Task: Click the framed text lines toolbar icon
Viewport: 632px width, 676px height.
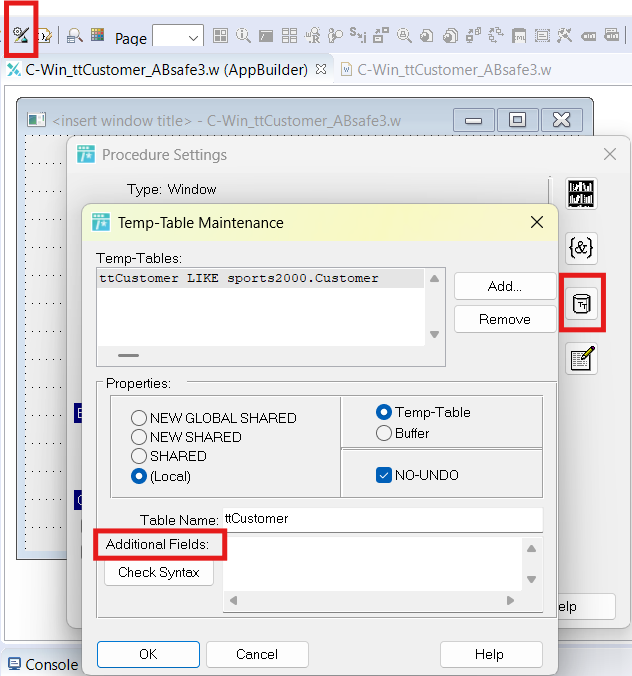Action: [542, 36]
